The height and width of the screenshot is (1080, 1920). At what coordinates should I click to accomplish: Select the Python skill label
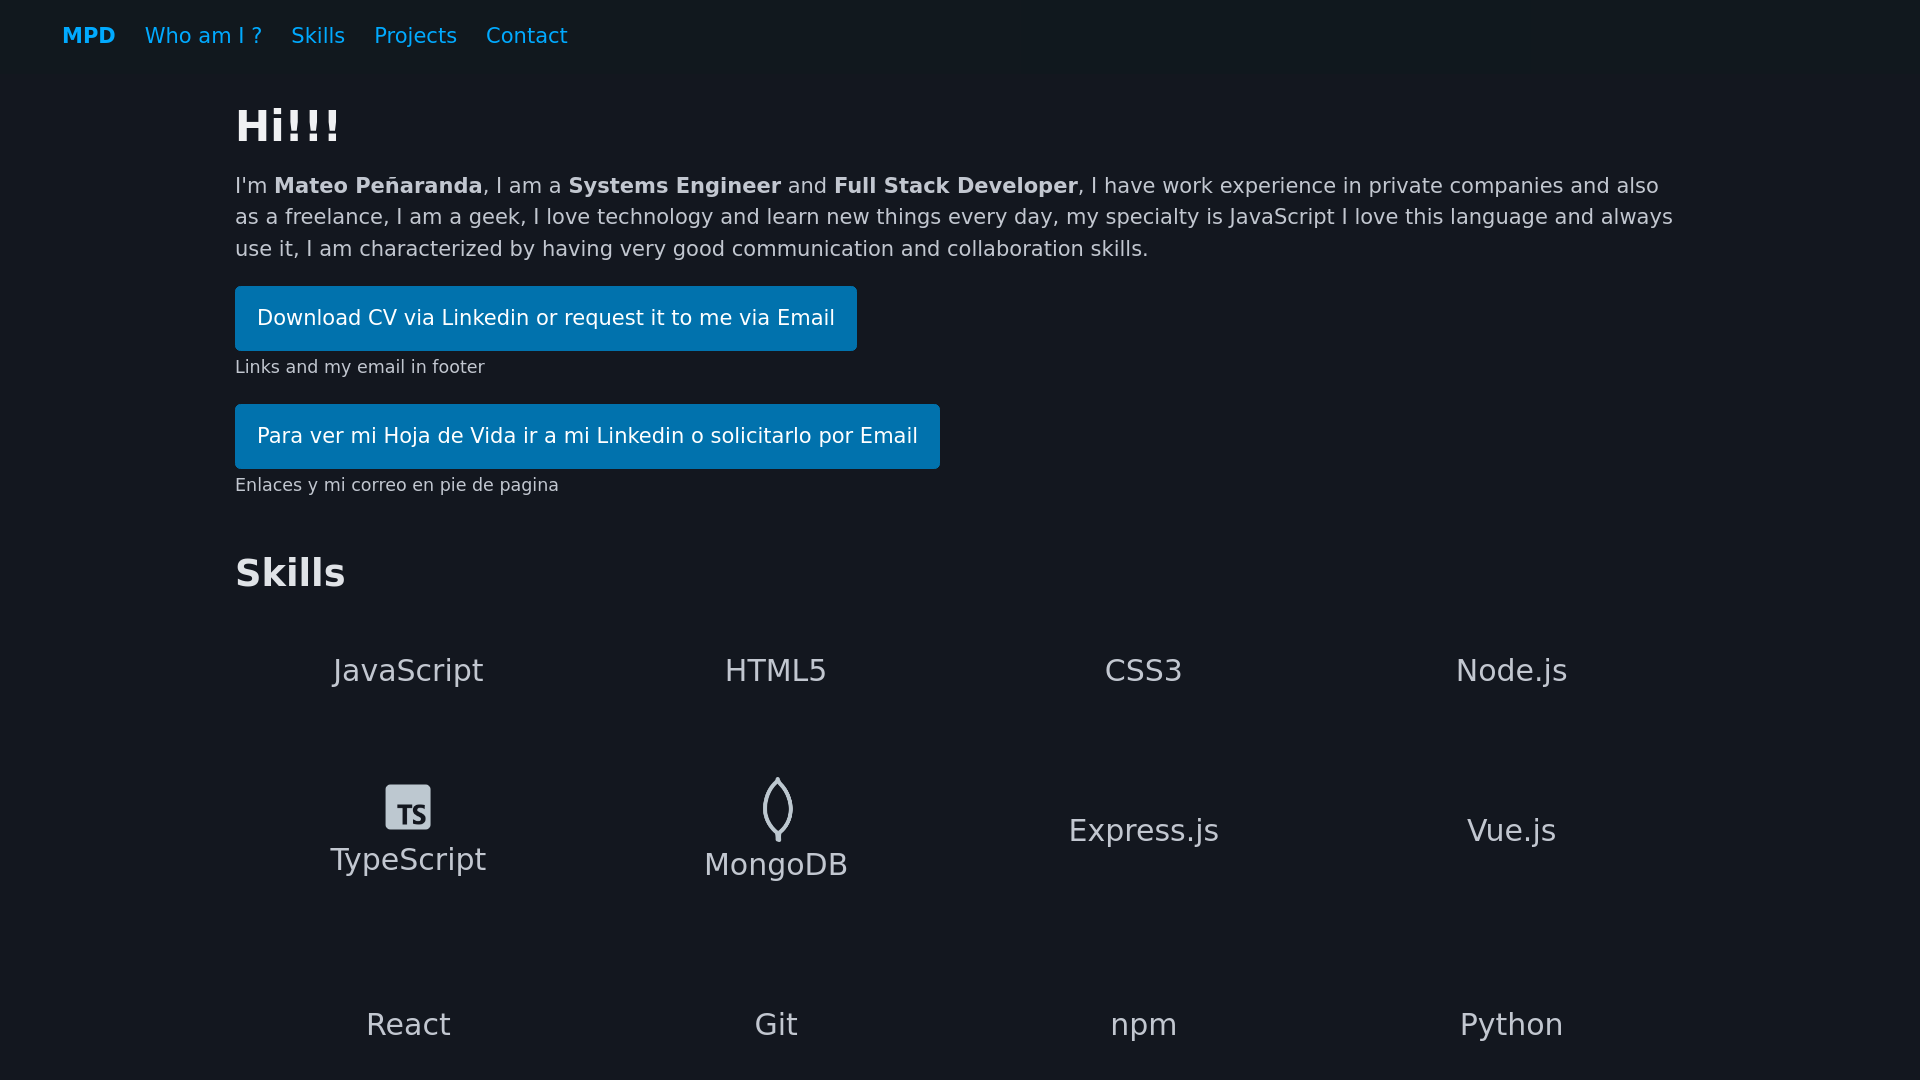coord(1511,1025)
